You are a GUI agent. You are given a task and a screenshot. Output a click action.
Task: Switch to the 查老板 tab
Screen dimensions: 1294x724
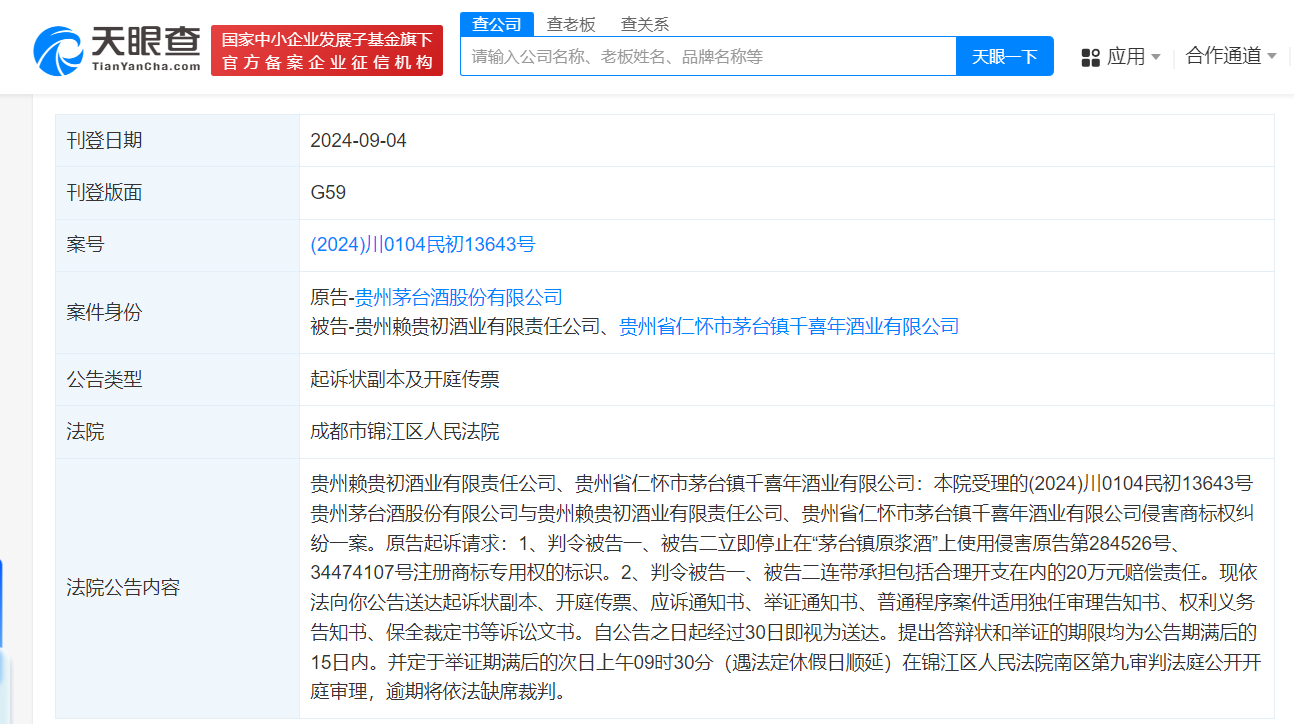pos(572,23)
